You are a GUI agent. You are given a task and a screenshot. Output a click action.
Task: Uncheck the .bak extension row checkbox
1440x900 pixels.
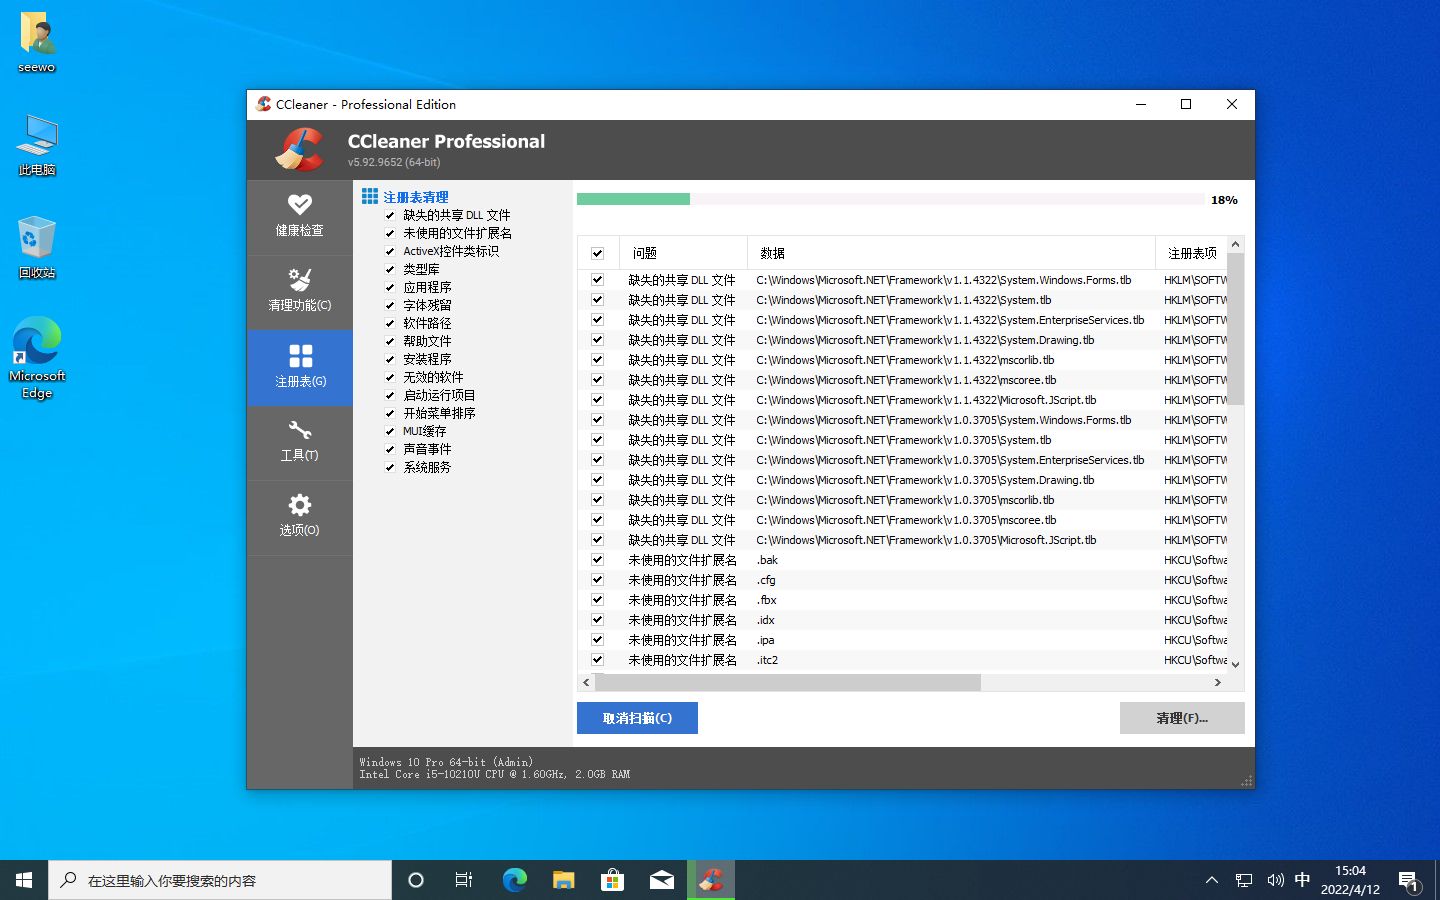point(597,560)
